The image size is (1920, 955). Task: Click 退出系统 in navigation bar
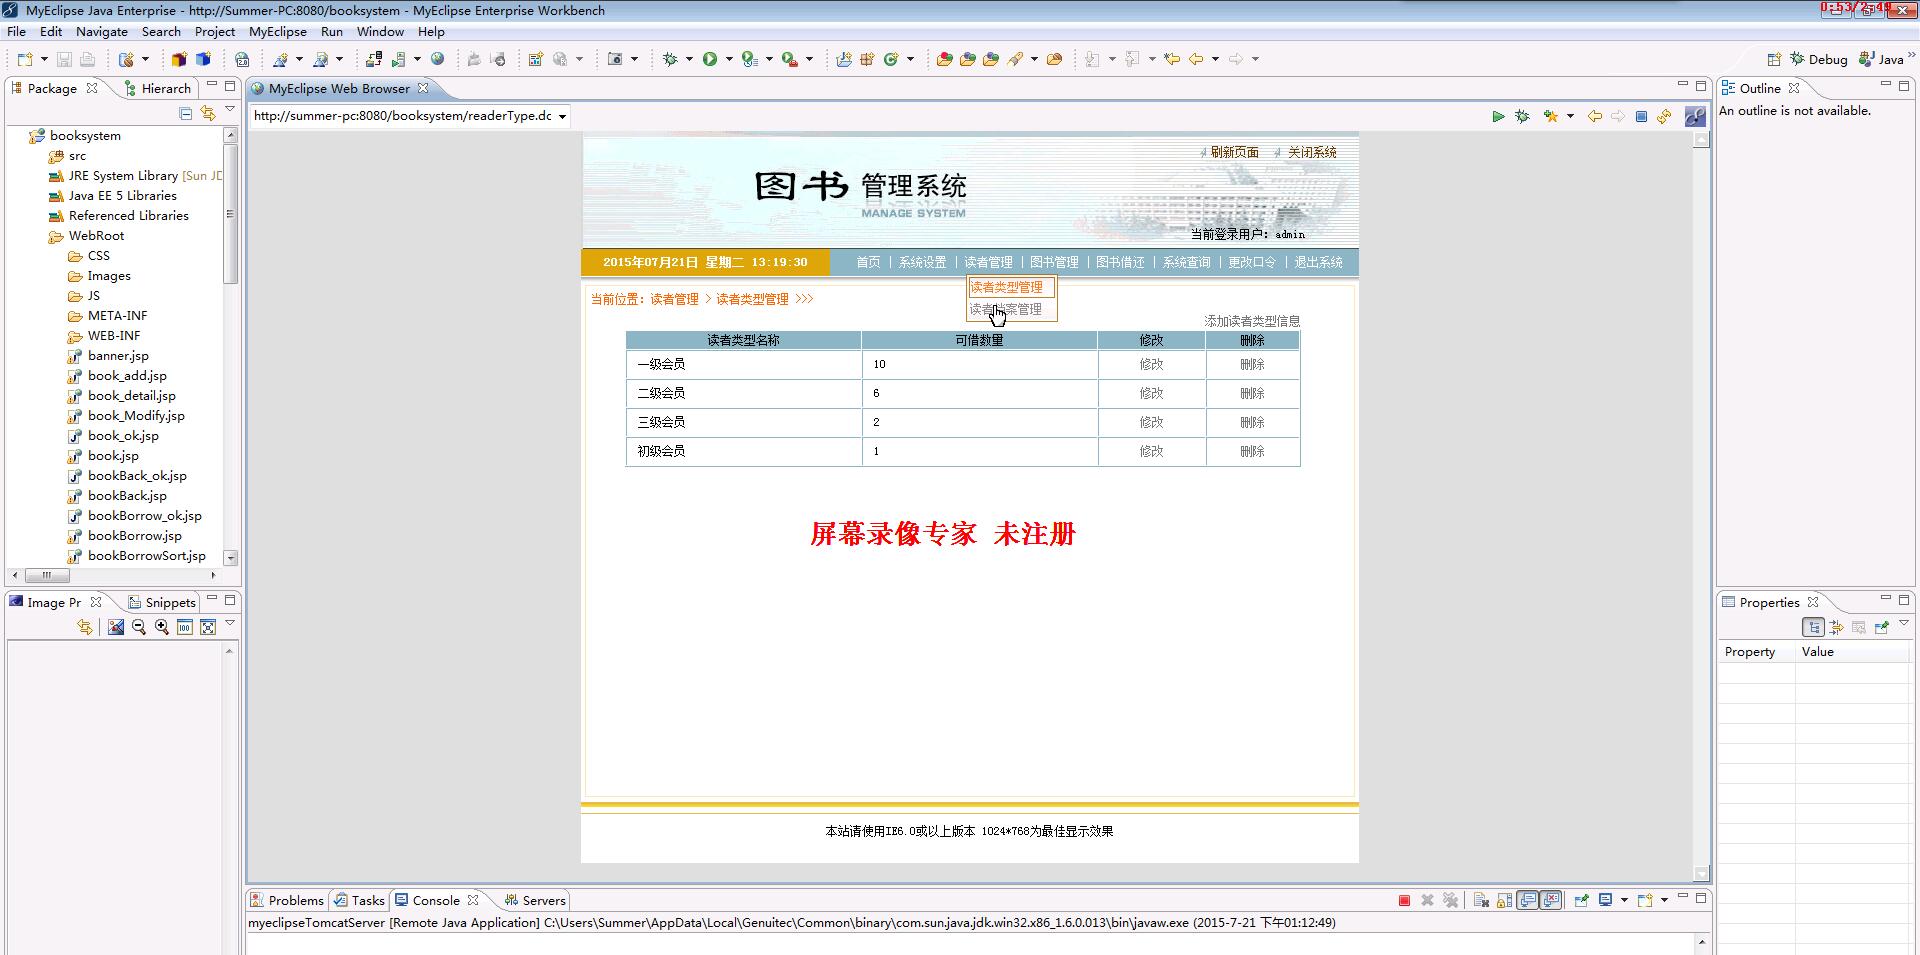tap(1318, 262)
